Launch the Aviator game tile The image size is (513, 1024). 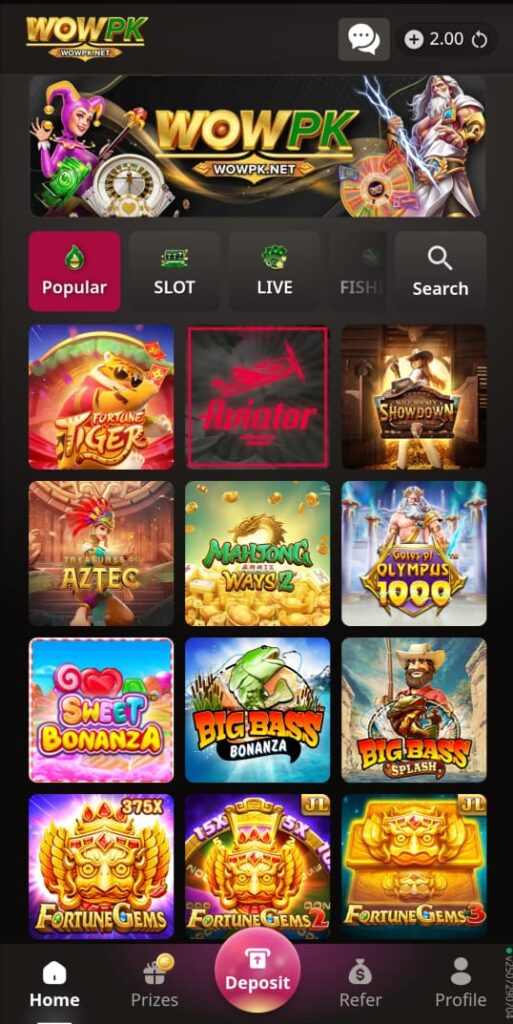pos(258,397)
